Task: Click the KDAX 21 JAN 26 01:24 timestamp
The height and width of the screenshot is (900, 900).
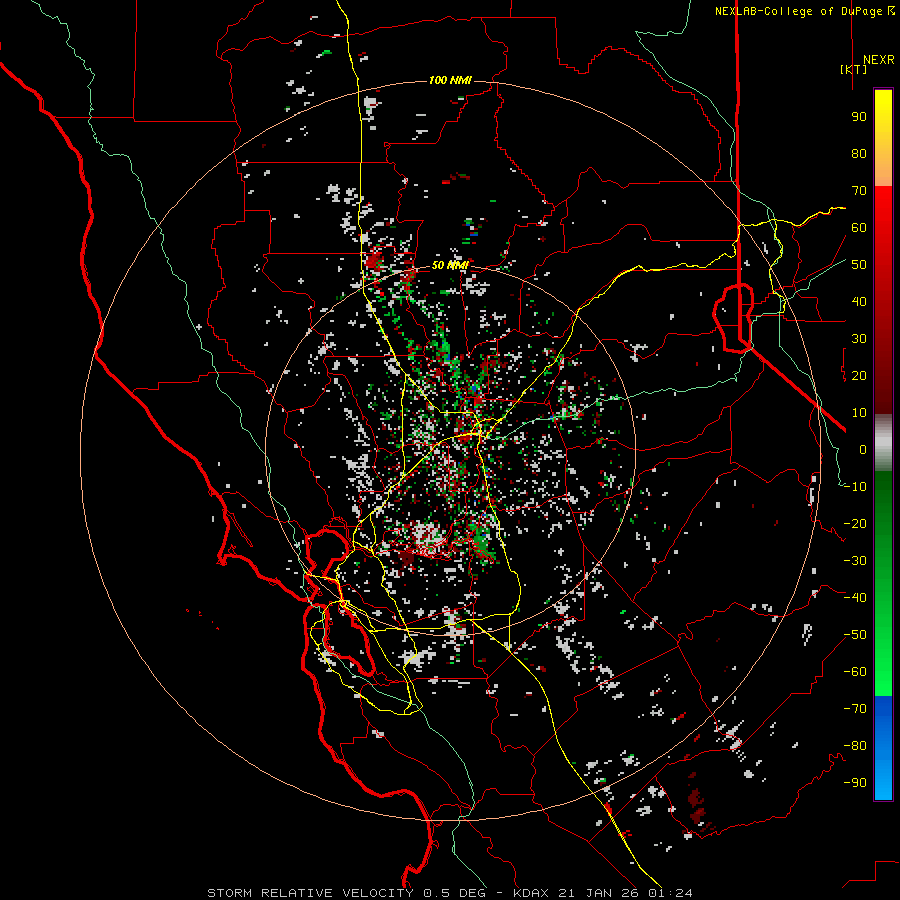Action: click(603, 893)
